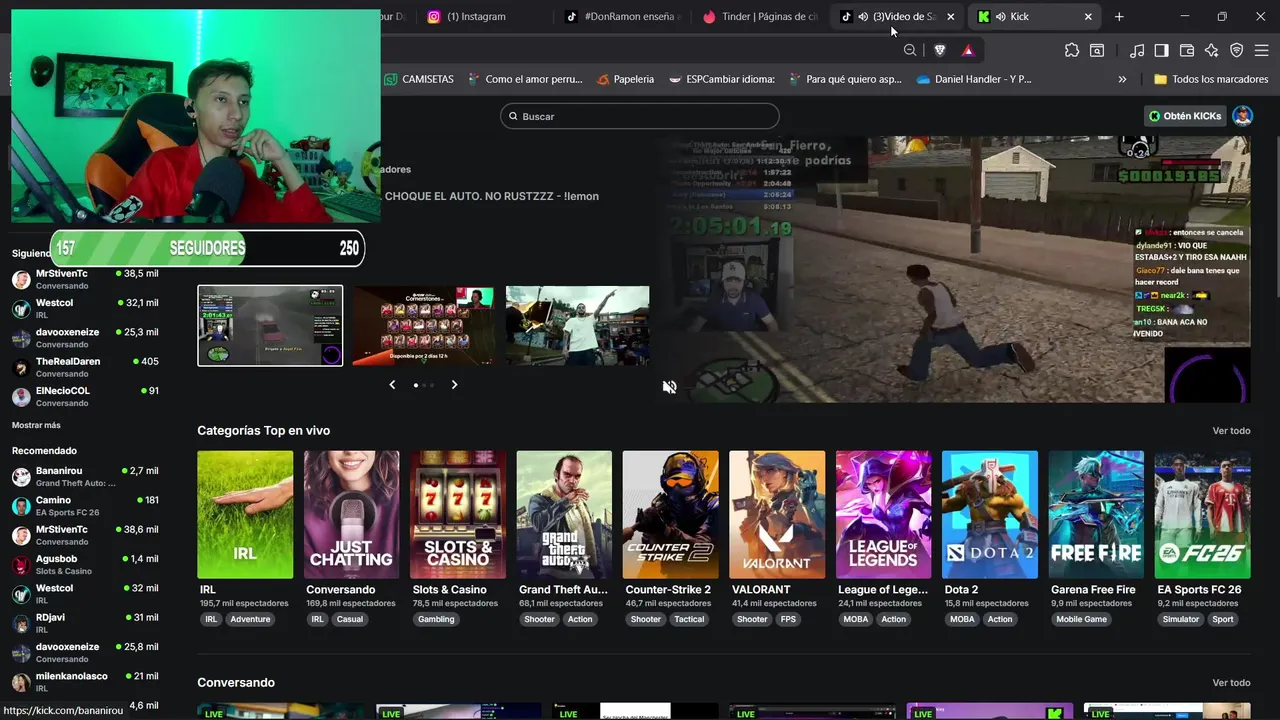Open the ESPCambiar idioma bookmark
Image resolution: width=1280 pixels, height=720 pixels.
coord(722,79)
